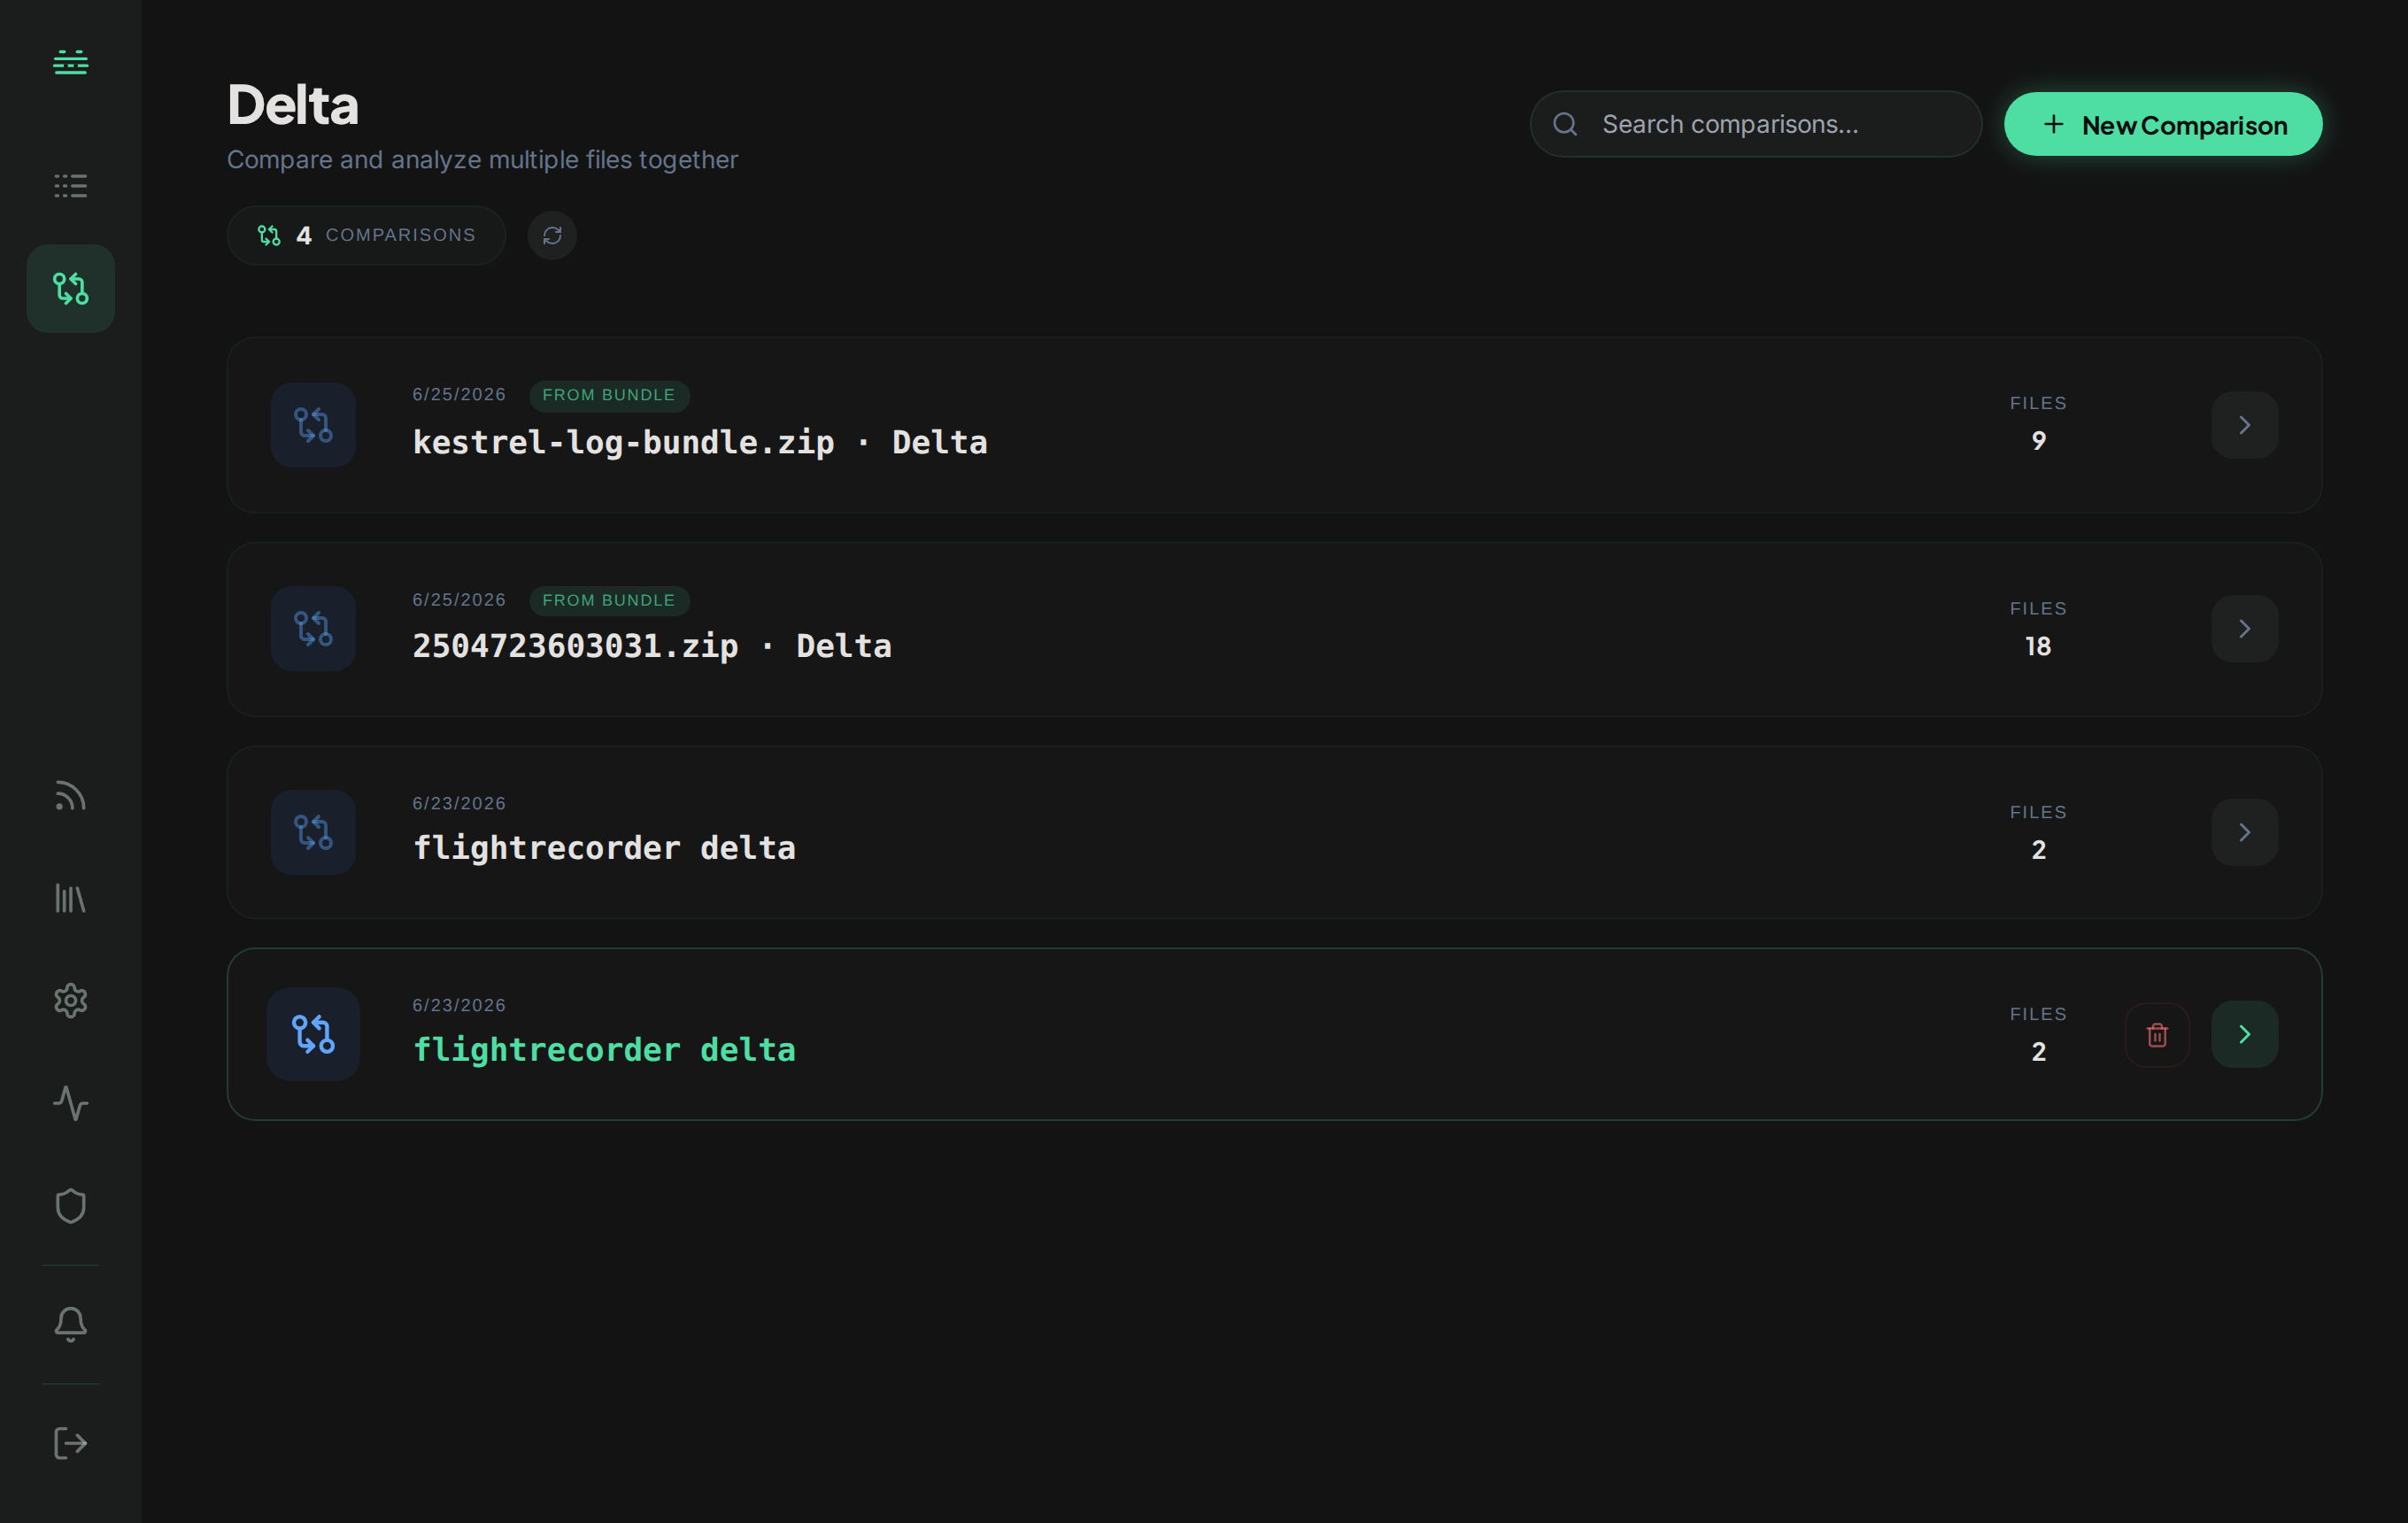Open kestrel-log-bundle.zip comparison via chevron
The image size is (2408, 1523).
pos(2245,425)
